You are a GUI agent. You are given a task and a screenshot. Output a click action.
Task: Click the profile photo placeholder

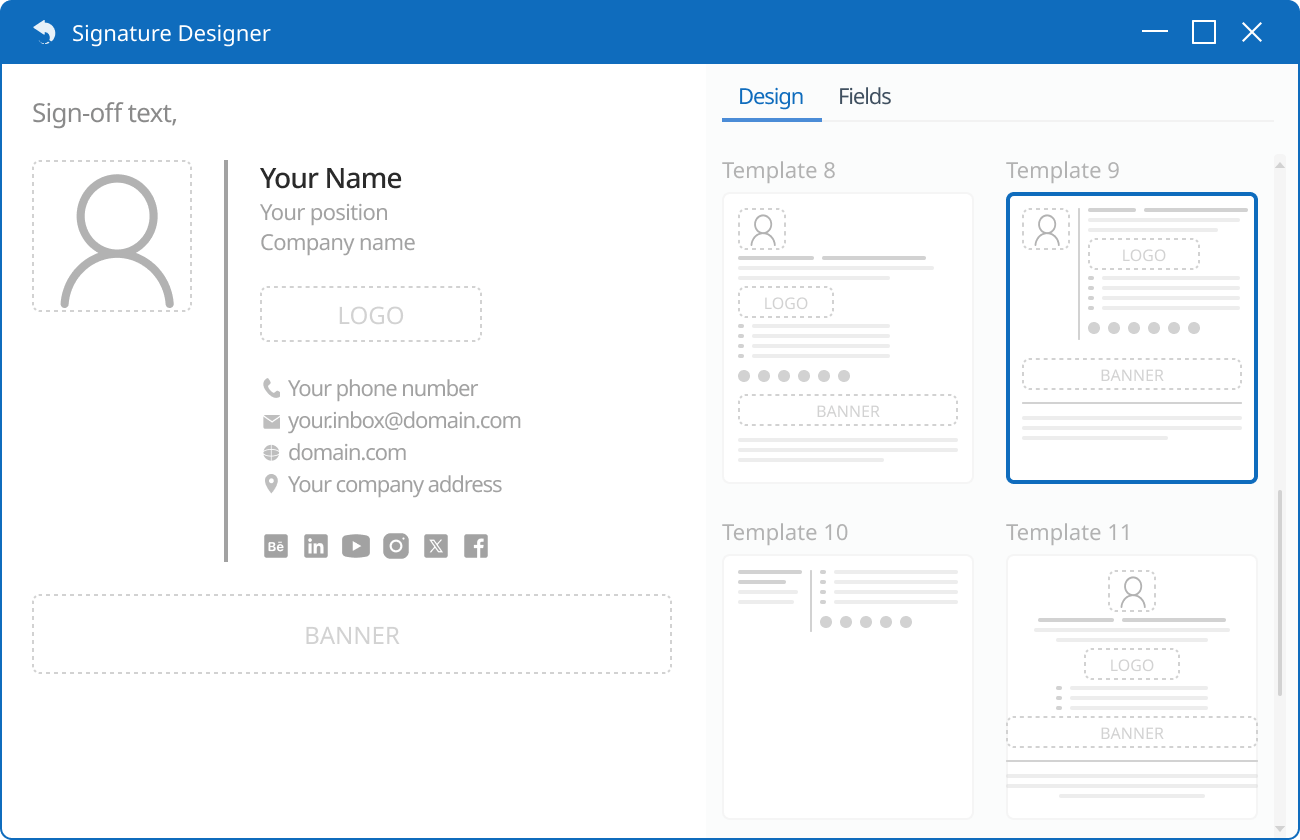click(111, 236)
